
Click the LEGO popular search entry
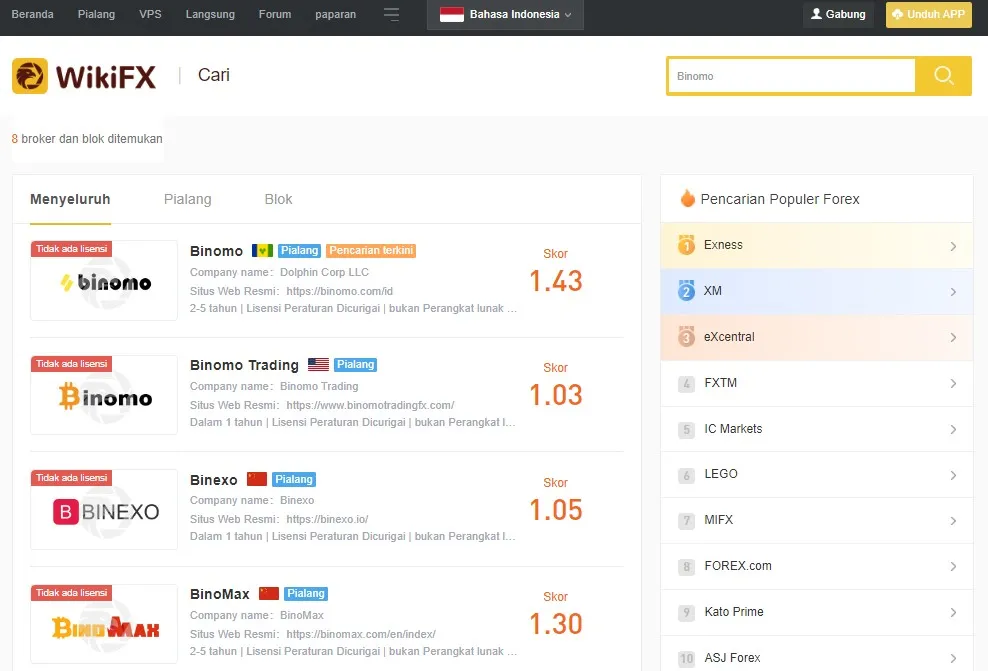tap(817, 474)
